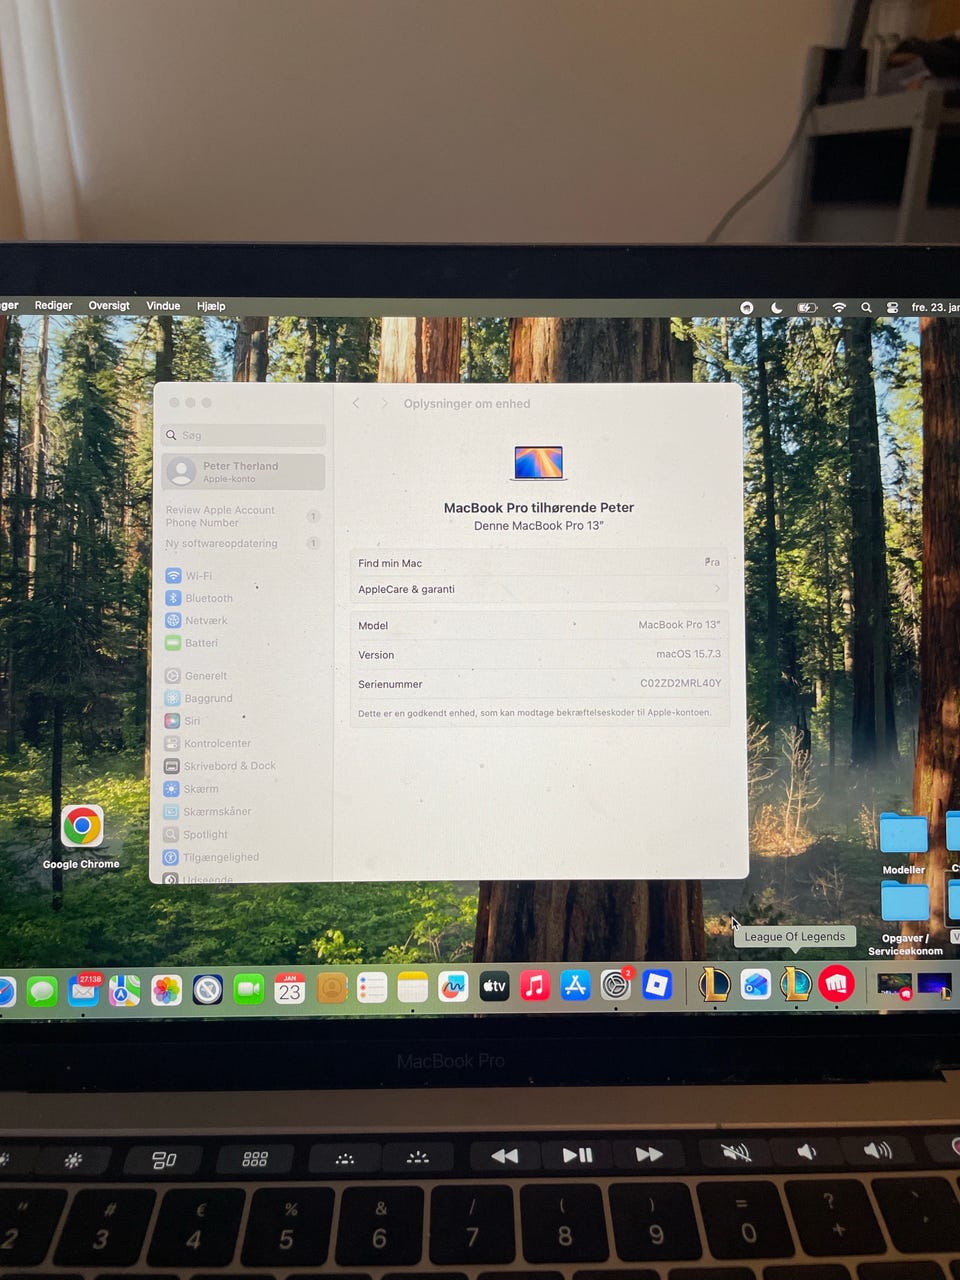Image resolution: width=960 pixels, height=1280 pixels.
Task: Open Maps from the Dock
Action: (x=125, y=990)
